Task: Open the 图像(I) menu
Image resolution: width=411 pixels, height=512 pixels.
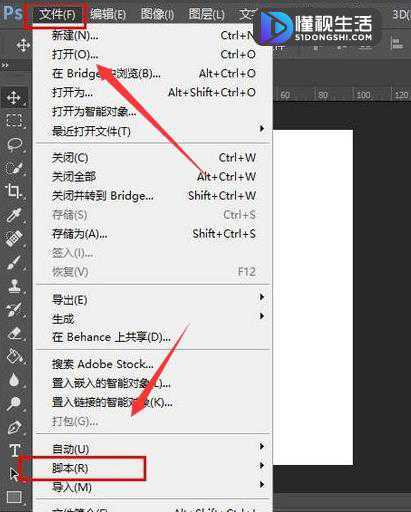Action: 157,14
